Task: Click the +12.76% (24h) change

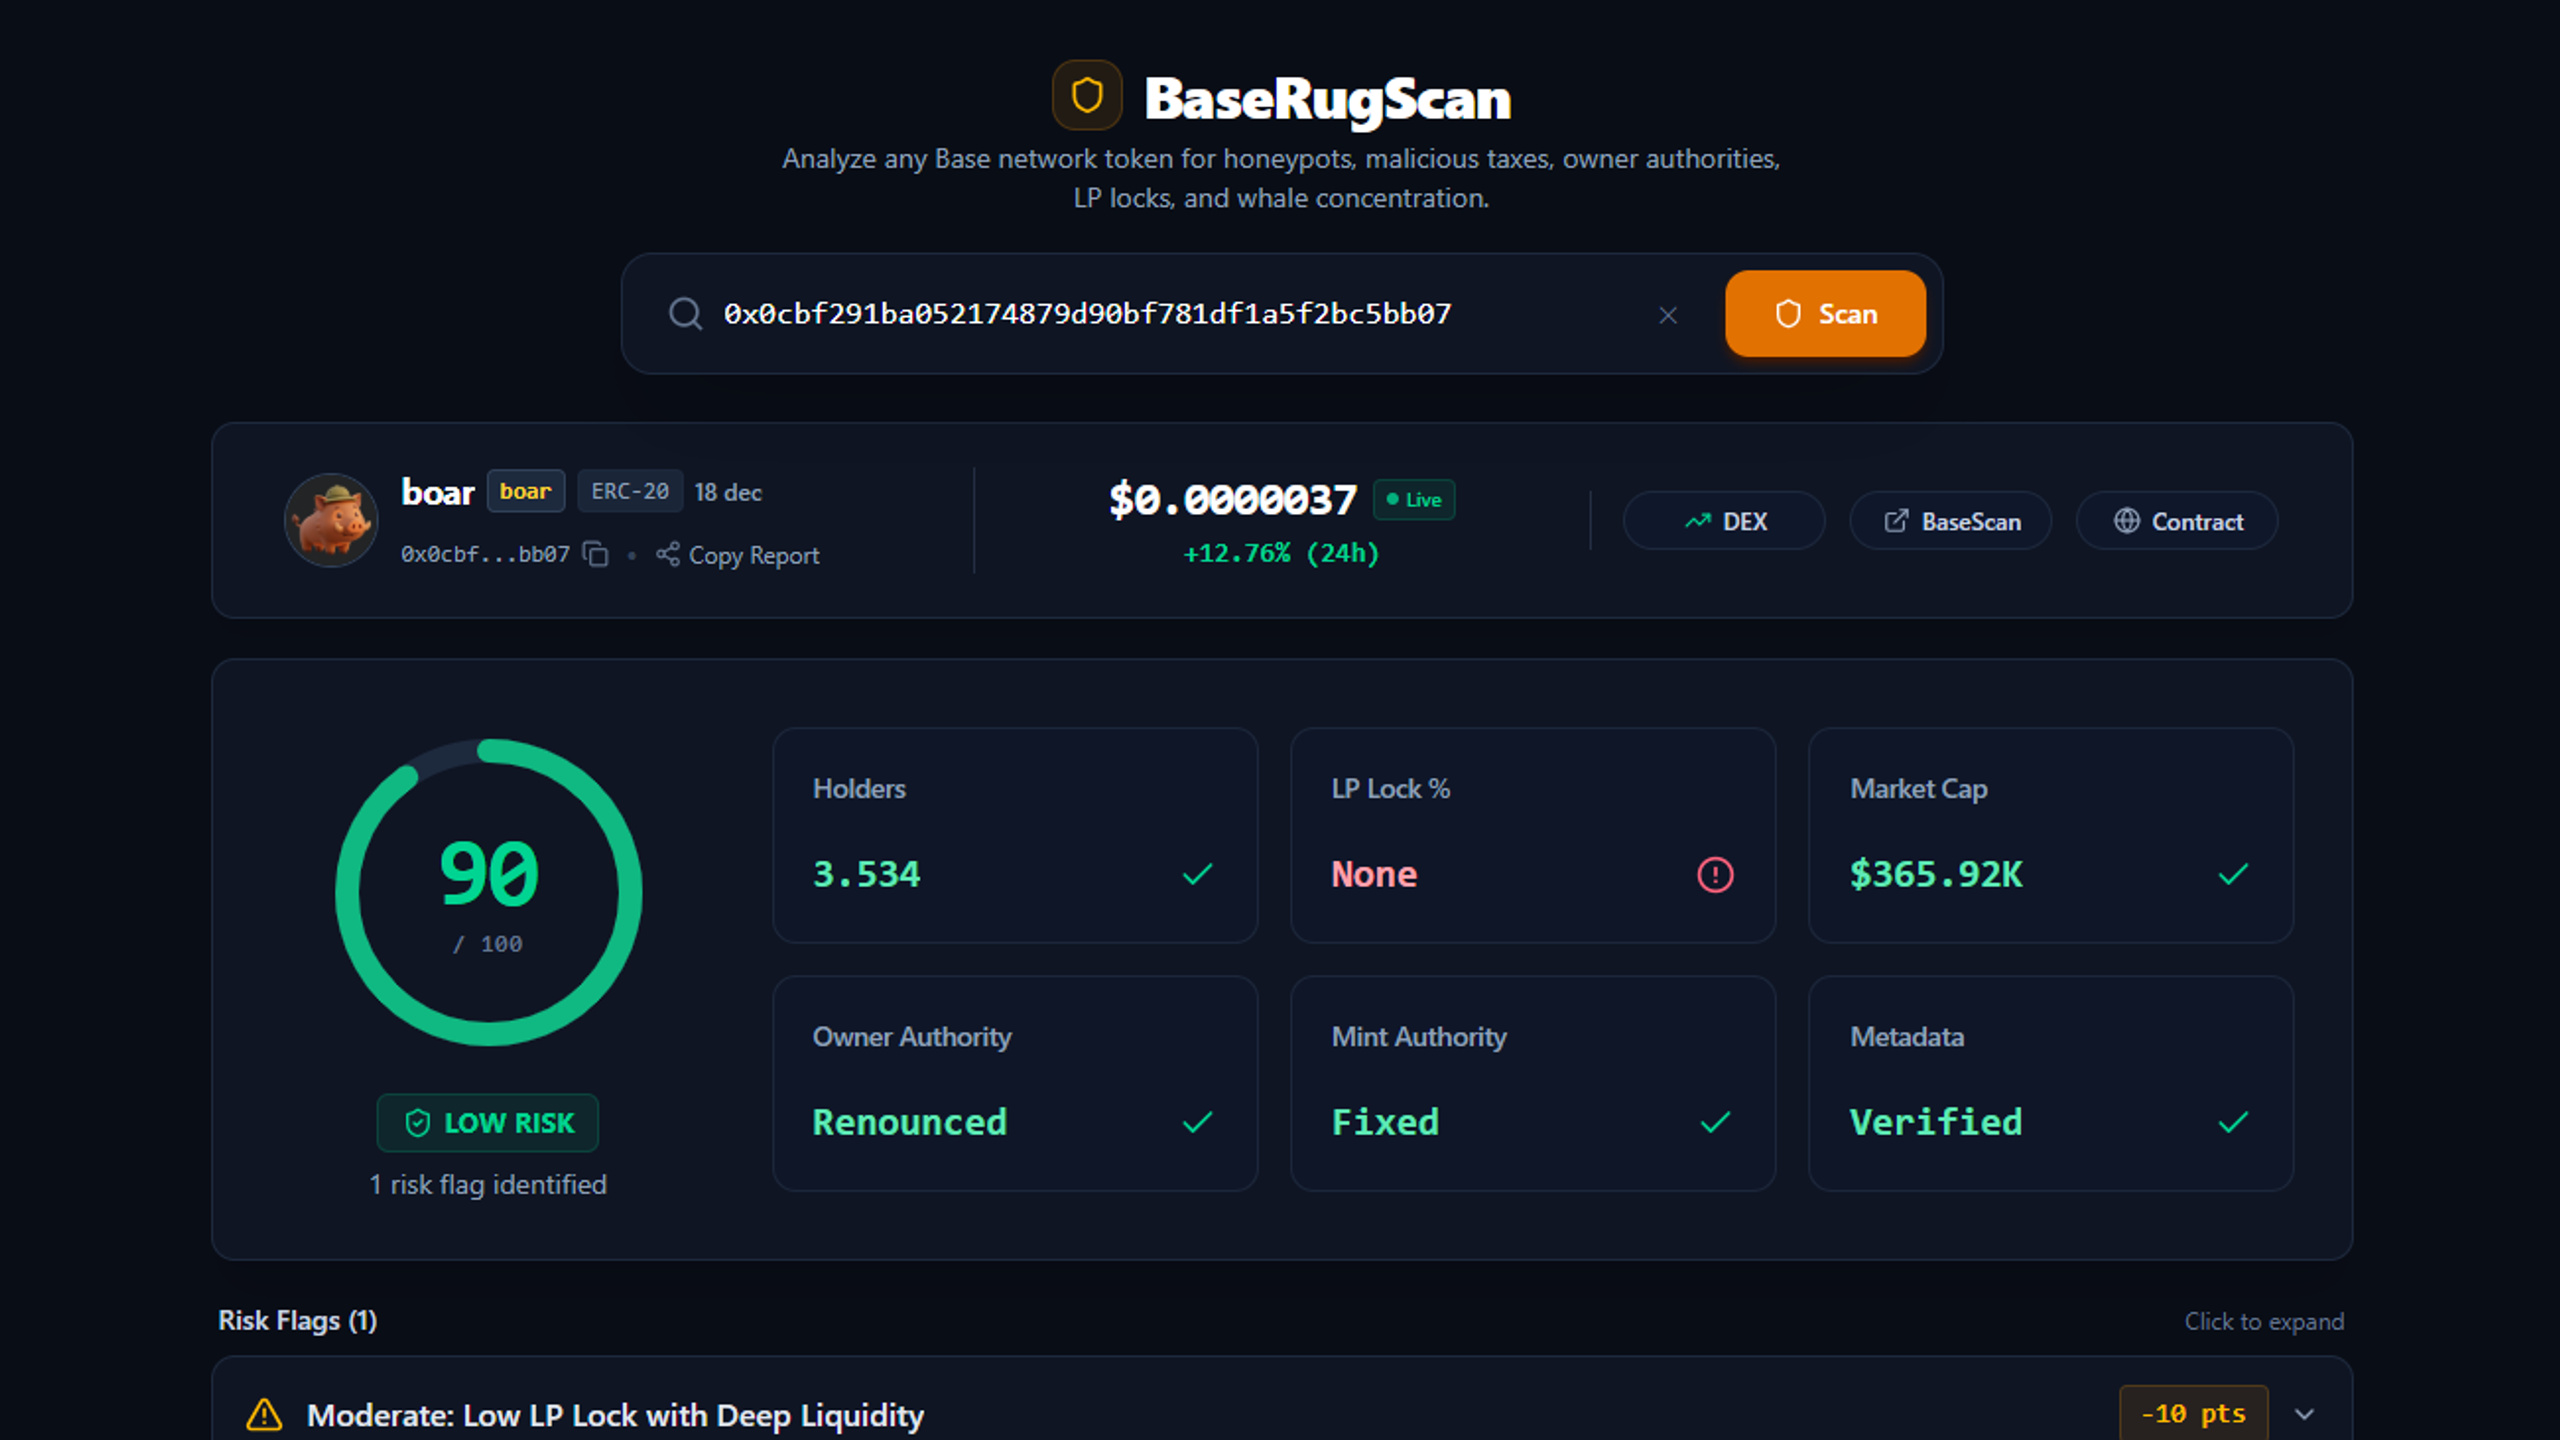Action: click(x=1281, y=553)
